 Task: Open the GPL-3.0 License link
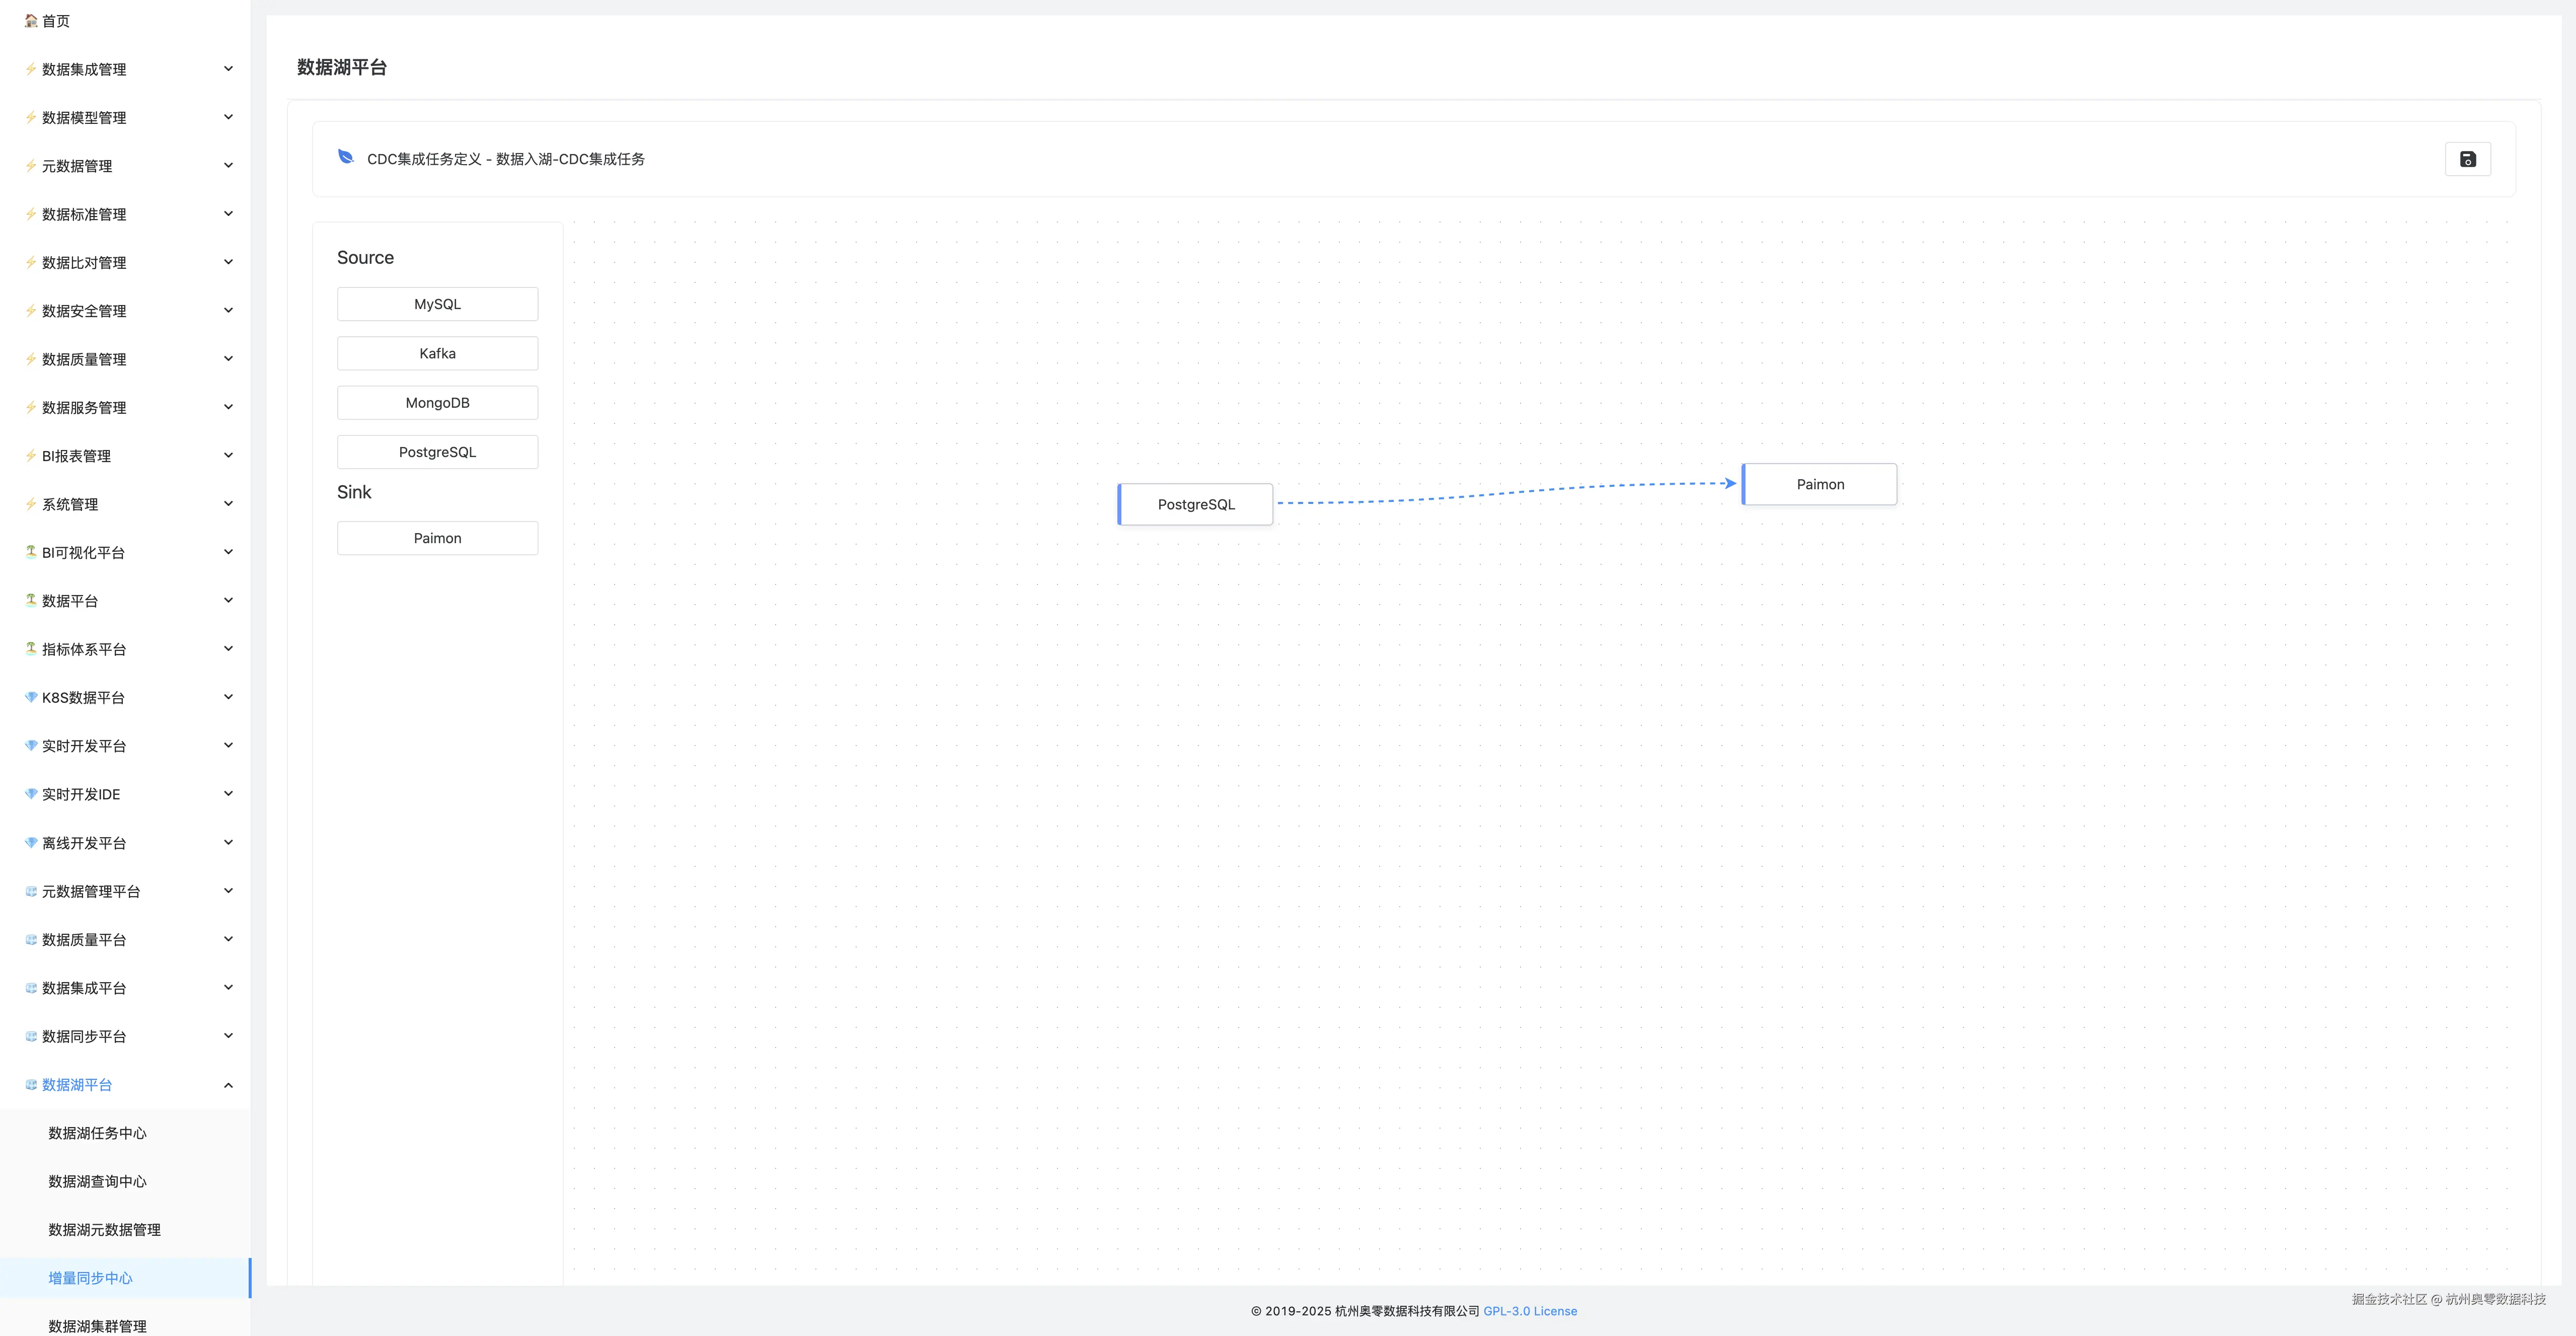click(1529, 1311)
